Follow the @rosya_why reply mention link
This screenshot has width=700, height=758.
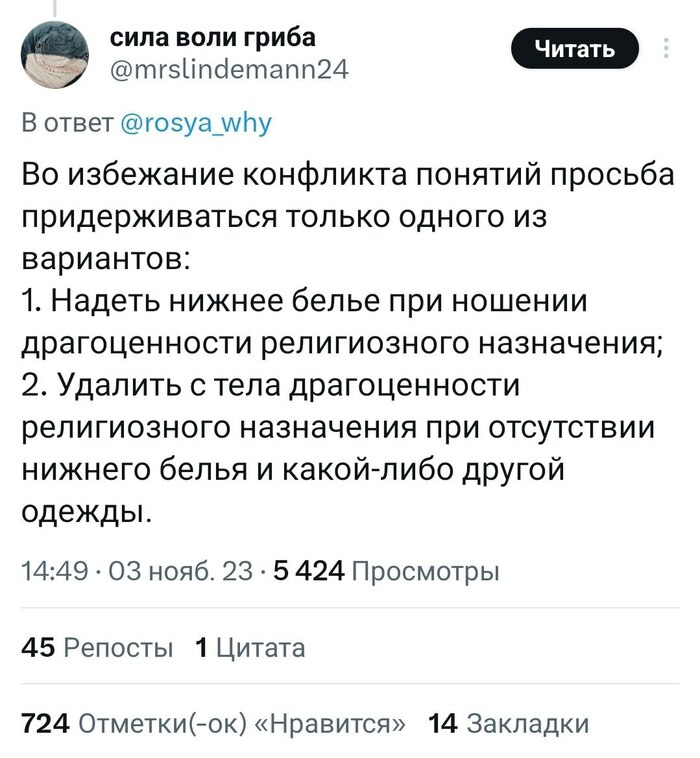[x=195, y=123]
